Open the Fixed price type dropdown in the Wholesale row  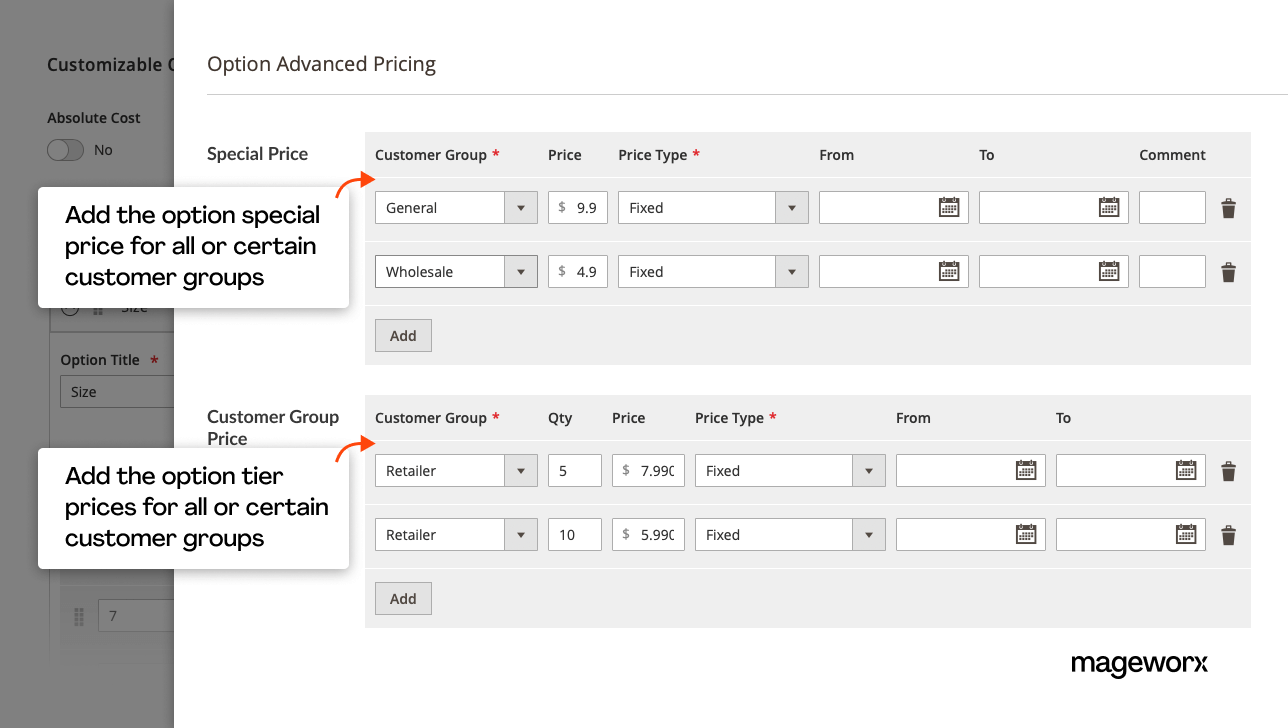click(x=791, y=271)
